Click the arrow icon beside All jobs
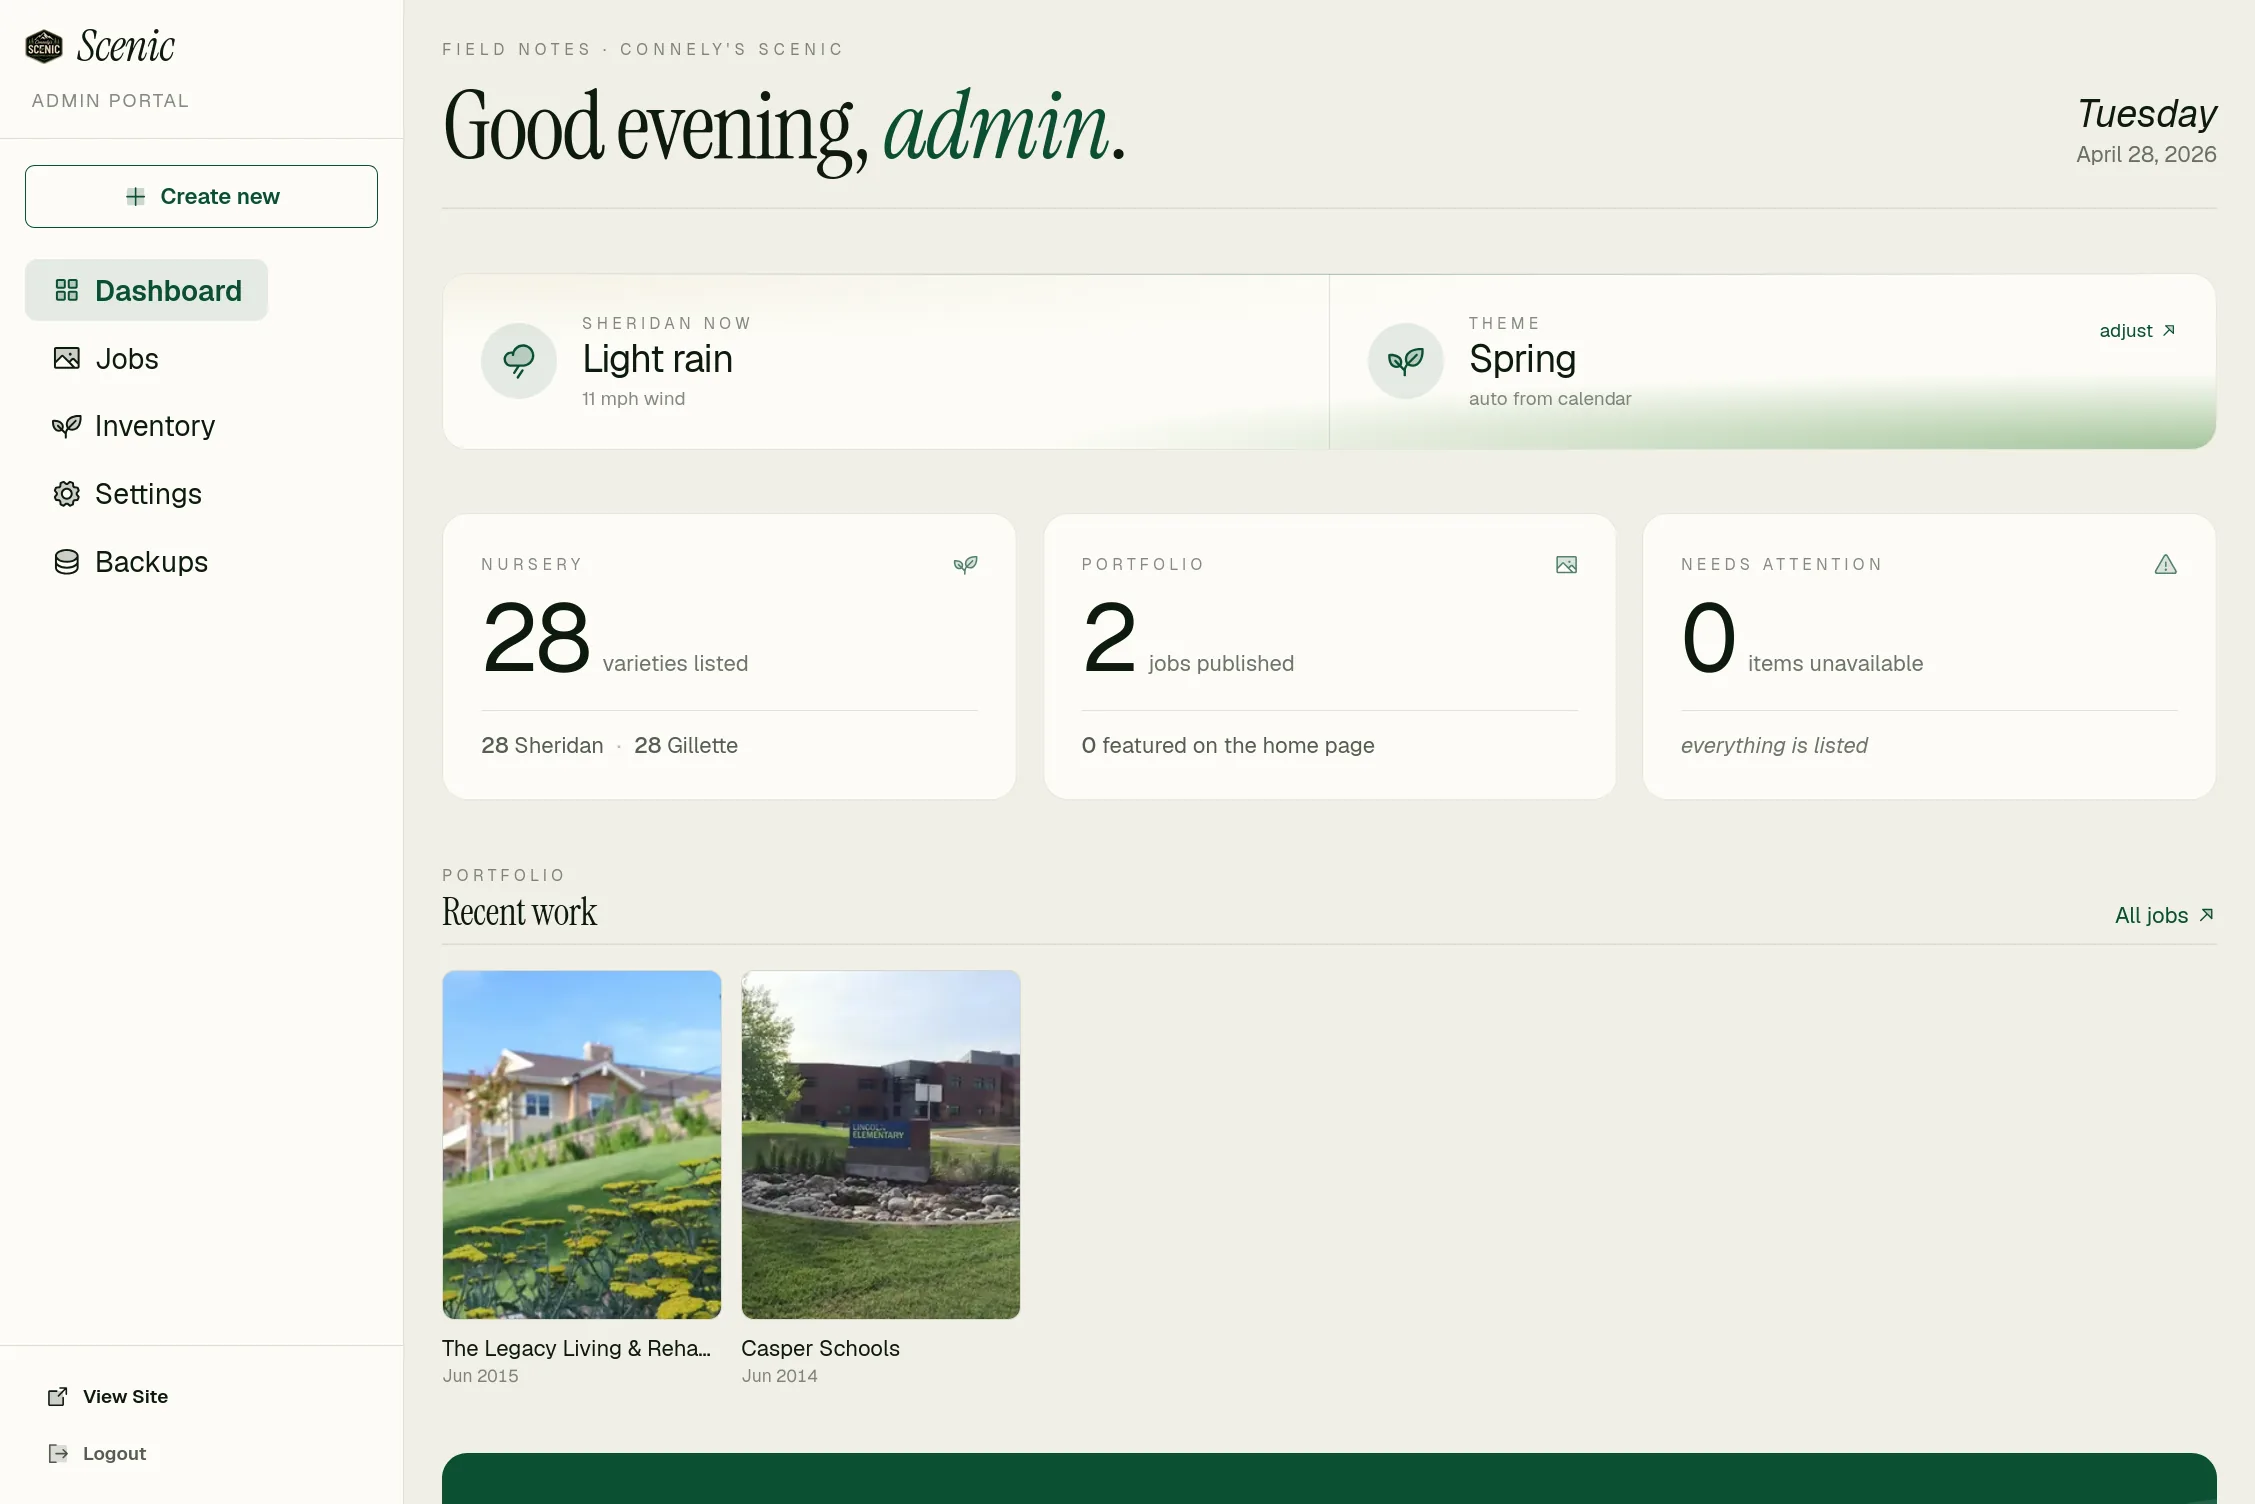The height and width of the screenshot is (1504, 2256). (2207, 914)
